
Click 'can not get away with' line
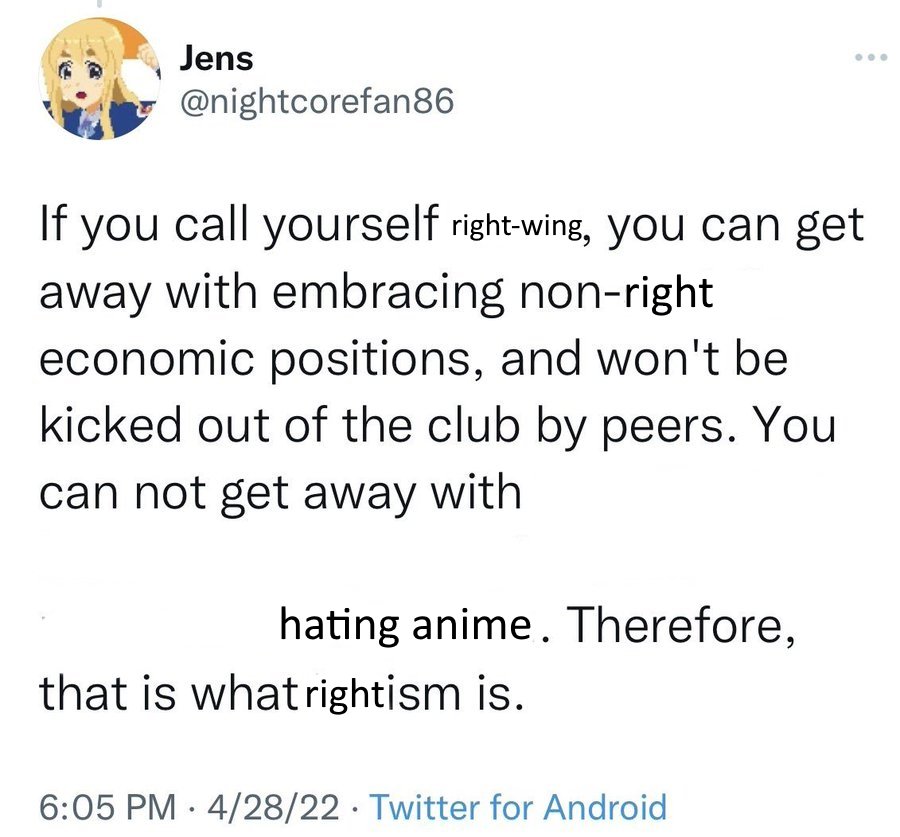coord(280,493)
